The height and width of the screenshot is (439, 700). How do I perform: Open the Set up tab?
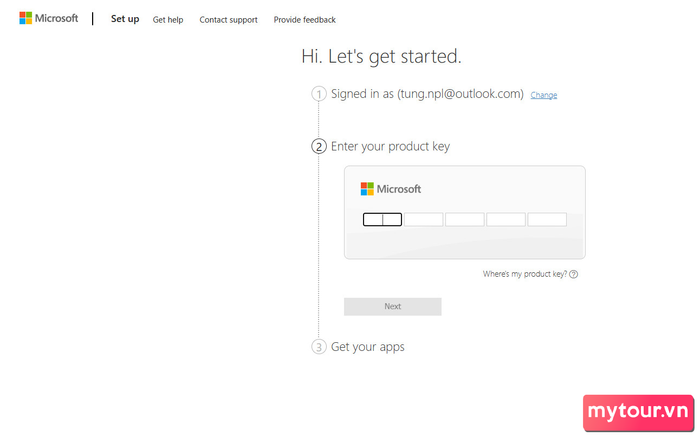coord(125,19)
